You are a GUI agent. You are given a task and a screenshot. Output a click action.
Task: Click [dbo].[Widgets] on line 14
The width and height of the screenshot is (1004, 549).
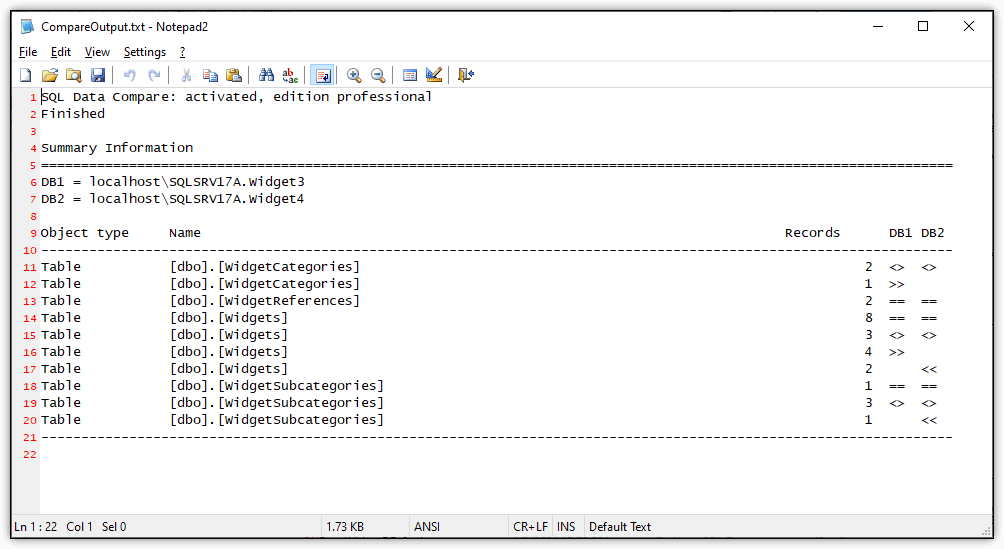[229, 318]
